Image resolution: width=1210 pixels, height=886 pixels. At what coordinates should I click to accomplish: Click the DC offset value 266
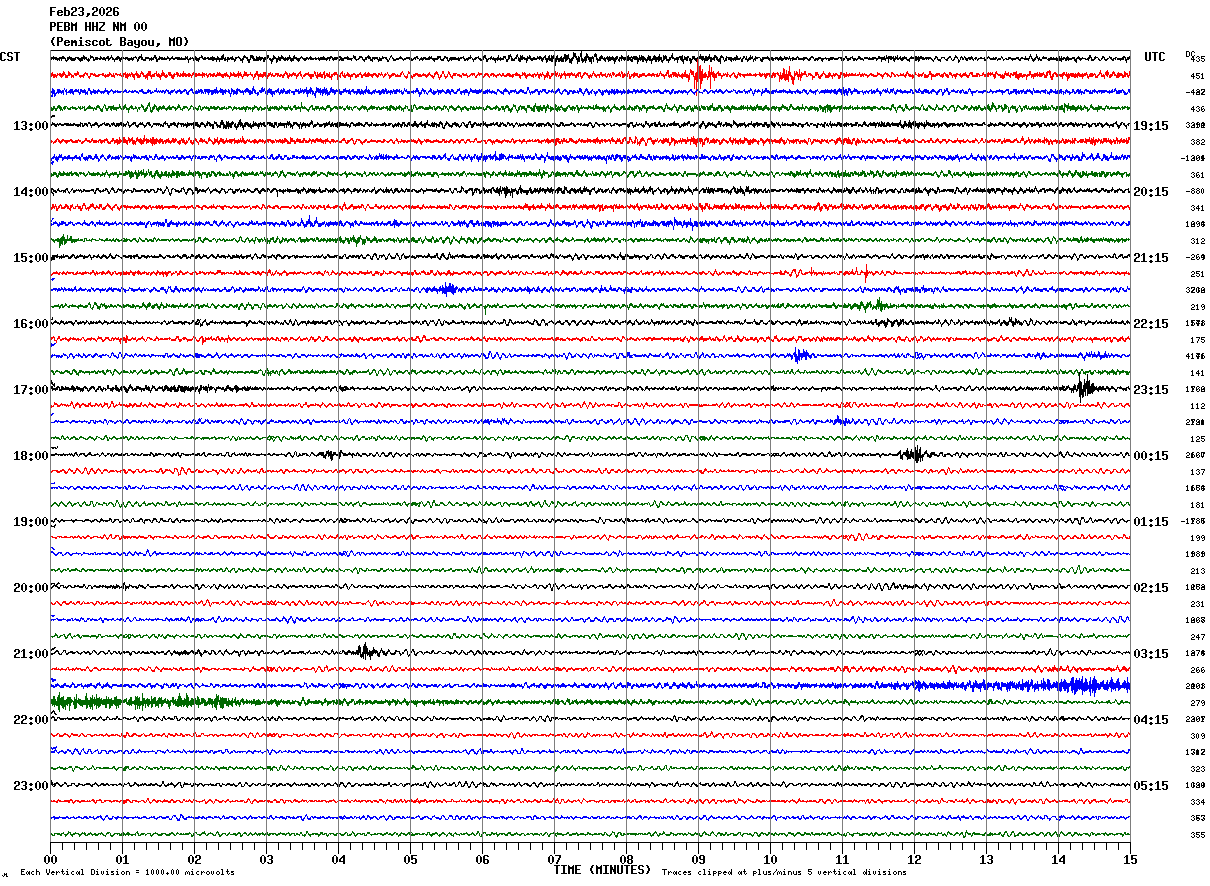(1197, 670)
